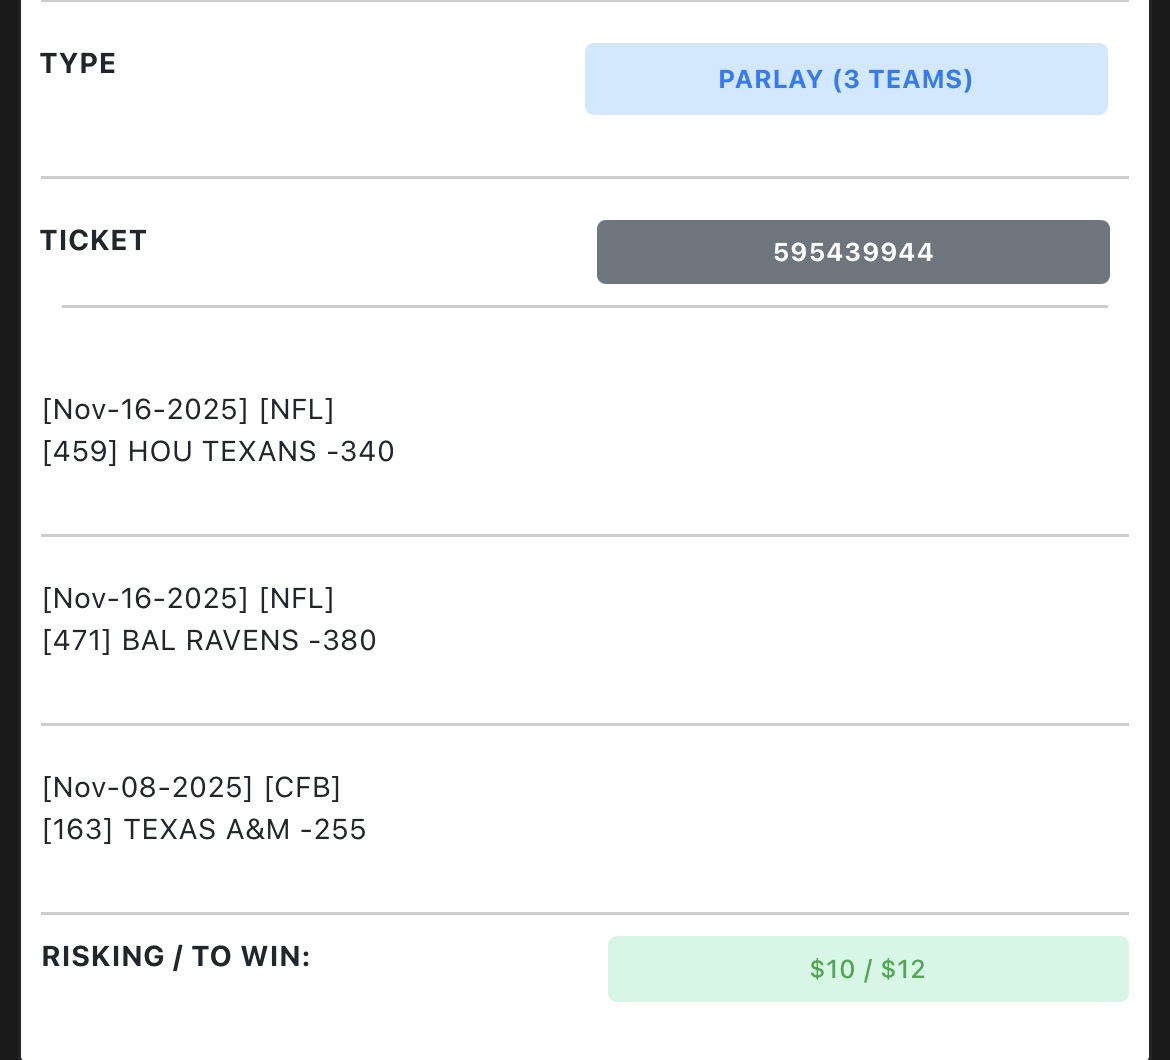Click the [NFL] tag above HOU TEXANS
Screen dimensions: 1170x1060
coord(296,409)
